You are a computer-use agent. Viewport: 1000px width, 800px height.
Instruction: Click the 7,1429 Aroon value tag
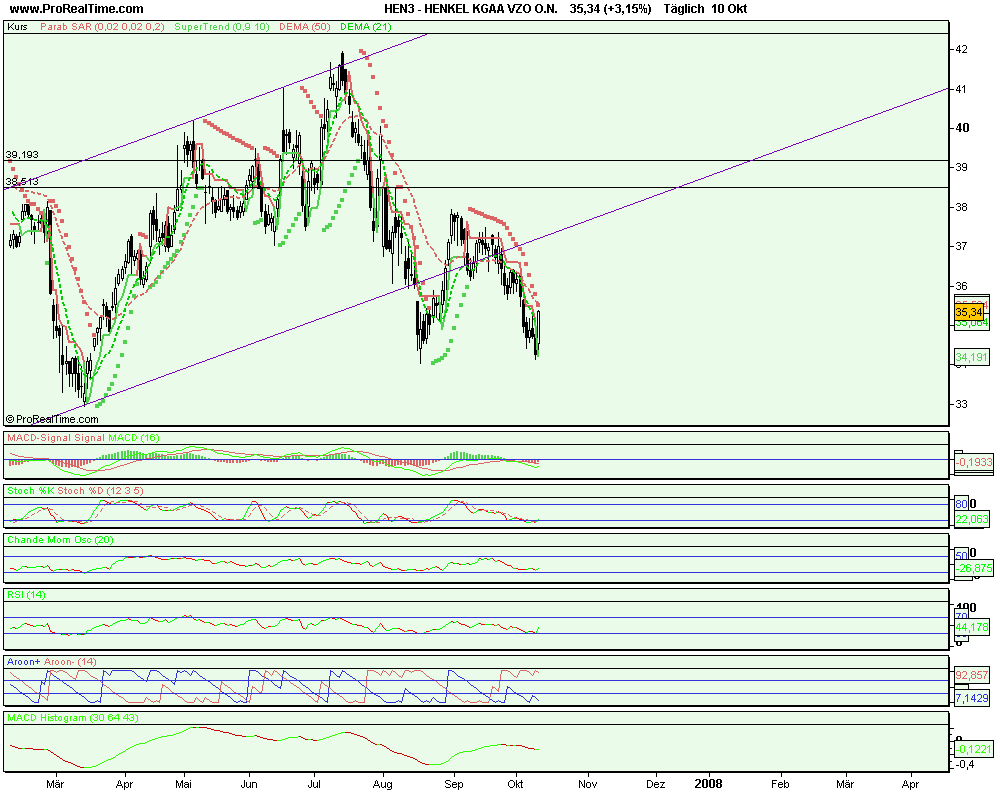tap(972, 699)
